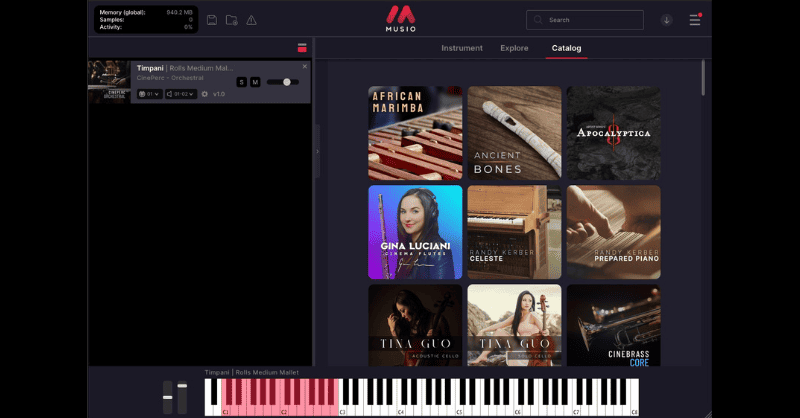Solo the Timpani instrument
The image size is (800, 418).
coord(241,82)
